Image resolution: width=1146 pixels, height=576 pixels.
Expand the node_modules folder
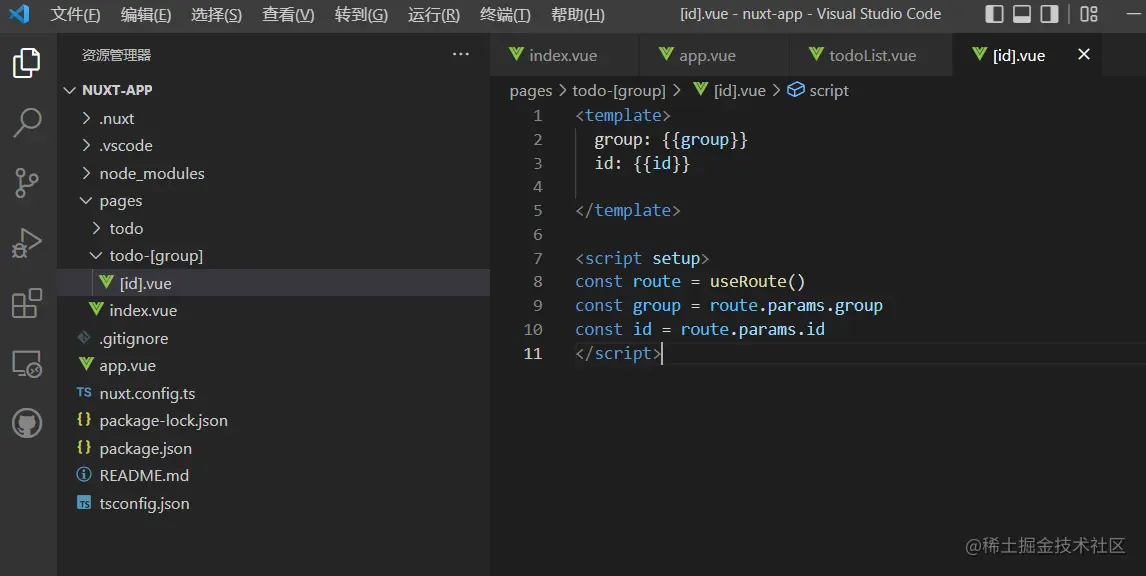pyautogui.click(x=273, y=173)
